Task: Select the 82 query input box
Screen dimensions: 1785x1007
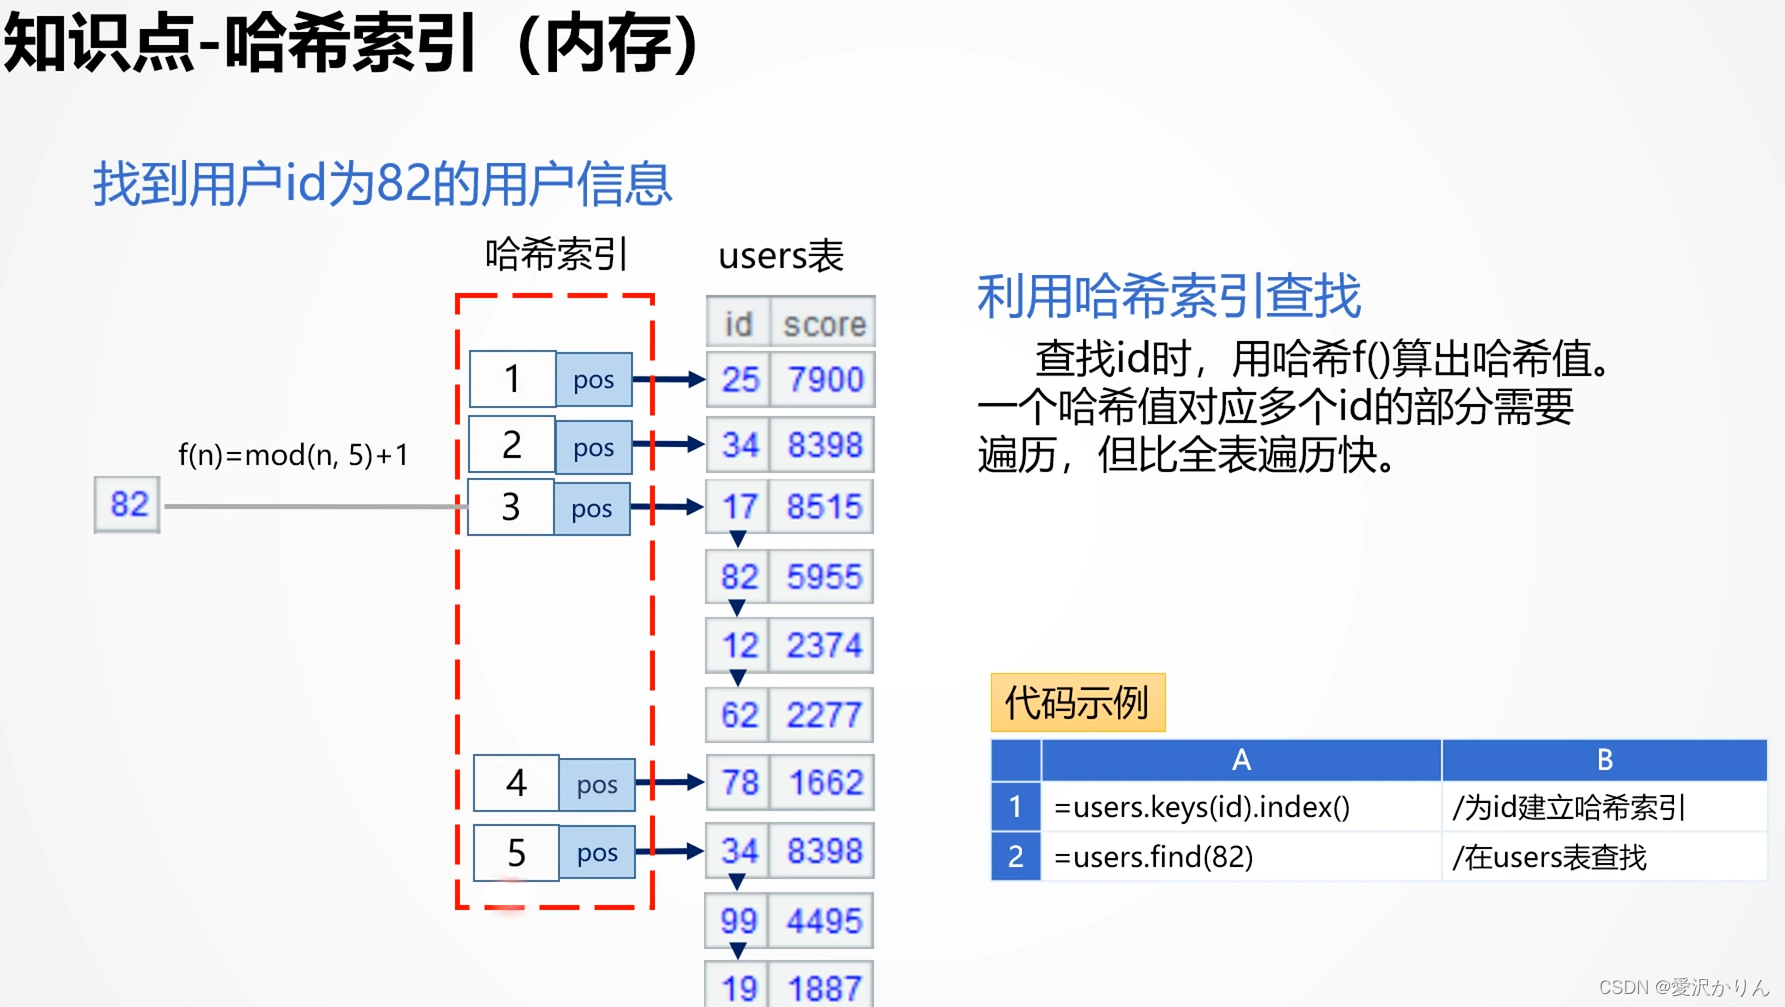Action: pos(126,505)
